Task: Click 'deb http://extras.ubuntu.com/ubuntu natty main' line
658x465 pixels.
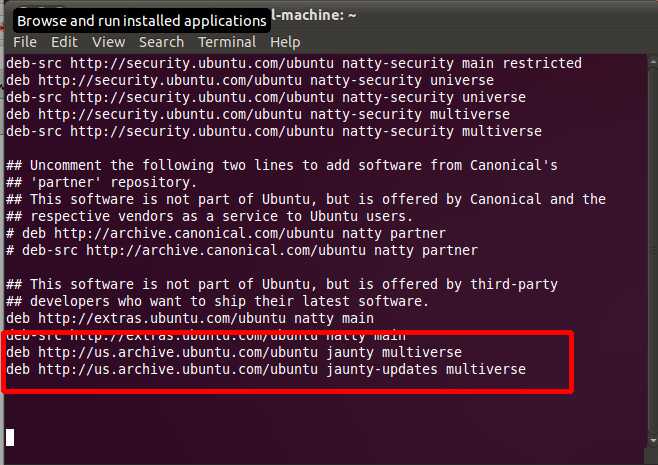Action: pyautogui.click(x=190, y=319)
